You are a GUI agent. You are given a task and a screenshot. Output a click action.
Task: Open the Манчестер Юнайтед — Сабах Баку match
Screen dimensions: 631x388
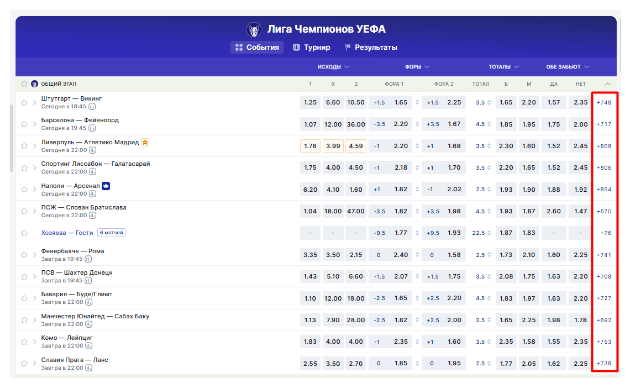(95, 316)
